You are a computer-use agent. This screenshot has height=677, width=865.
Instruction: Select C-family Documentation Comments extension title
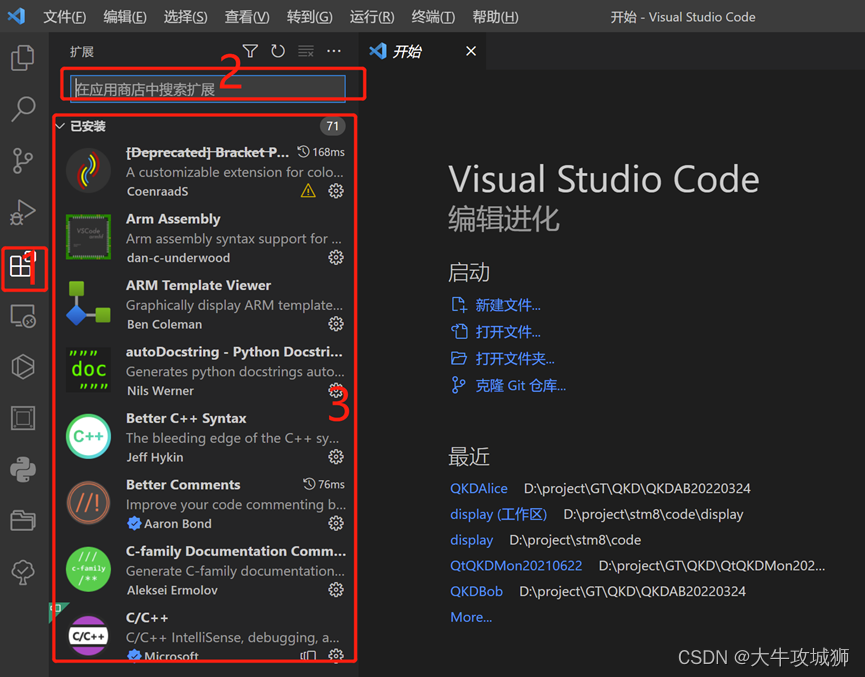[x=236, y=551]
